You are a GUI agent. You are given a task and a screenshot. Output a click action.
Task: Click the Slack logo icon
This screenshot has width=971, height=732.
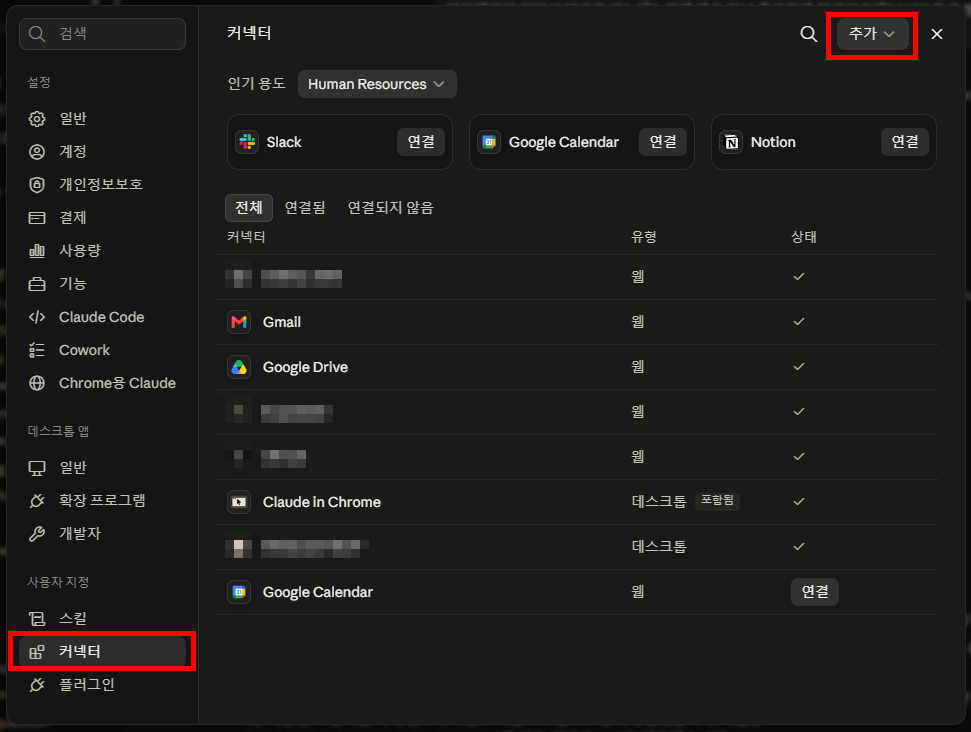click(x=247, y=142)
